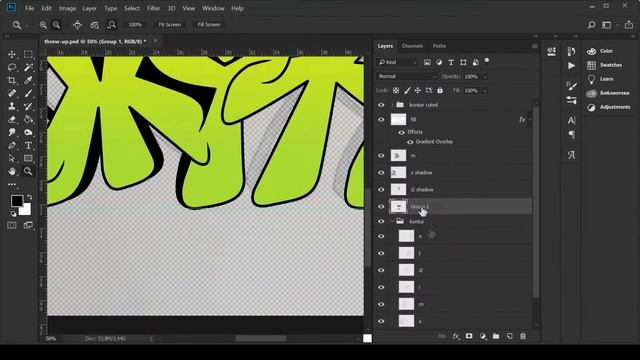Hide the kontur group
The height and width of the screenshot is (360, 640).
tap(381, 221)
